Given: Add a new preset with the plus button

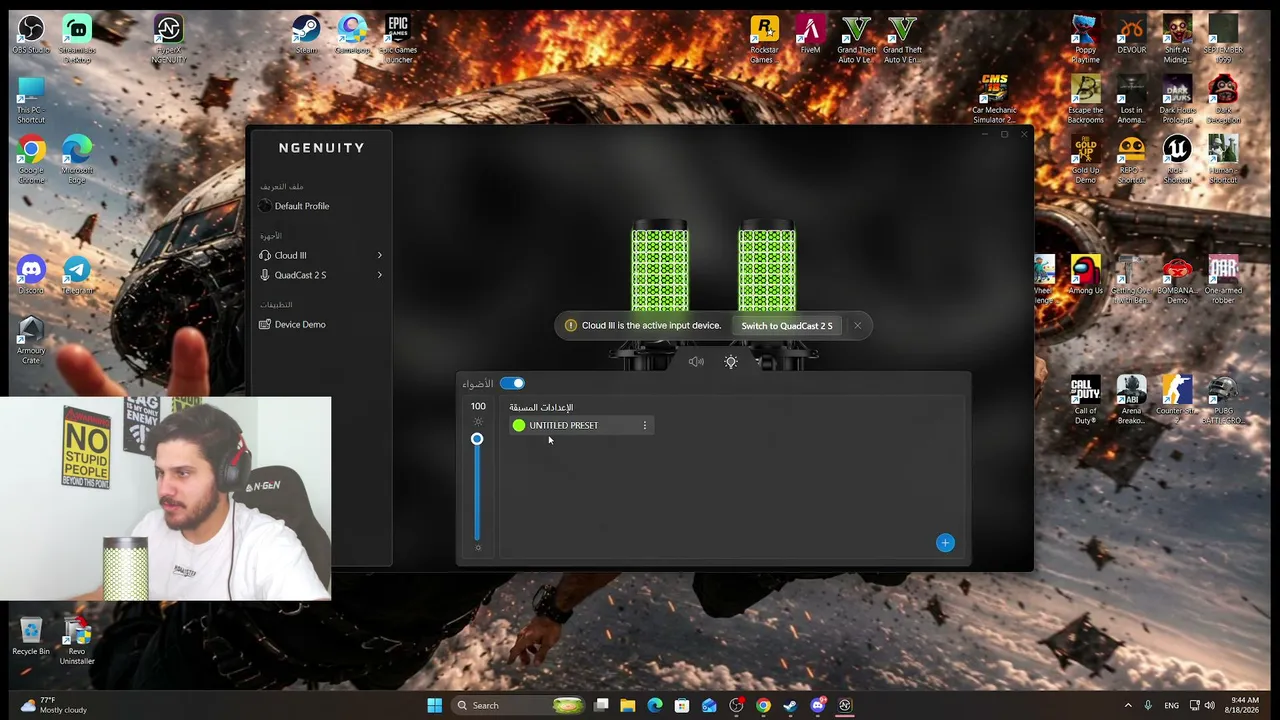Looking at the screenshot, I should click(945, 543).
